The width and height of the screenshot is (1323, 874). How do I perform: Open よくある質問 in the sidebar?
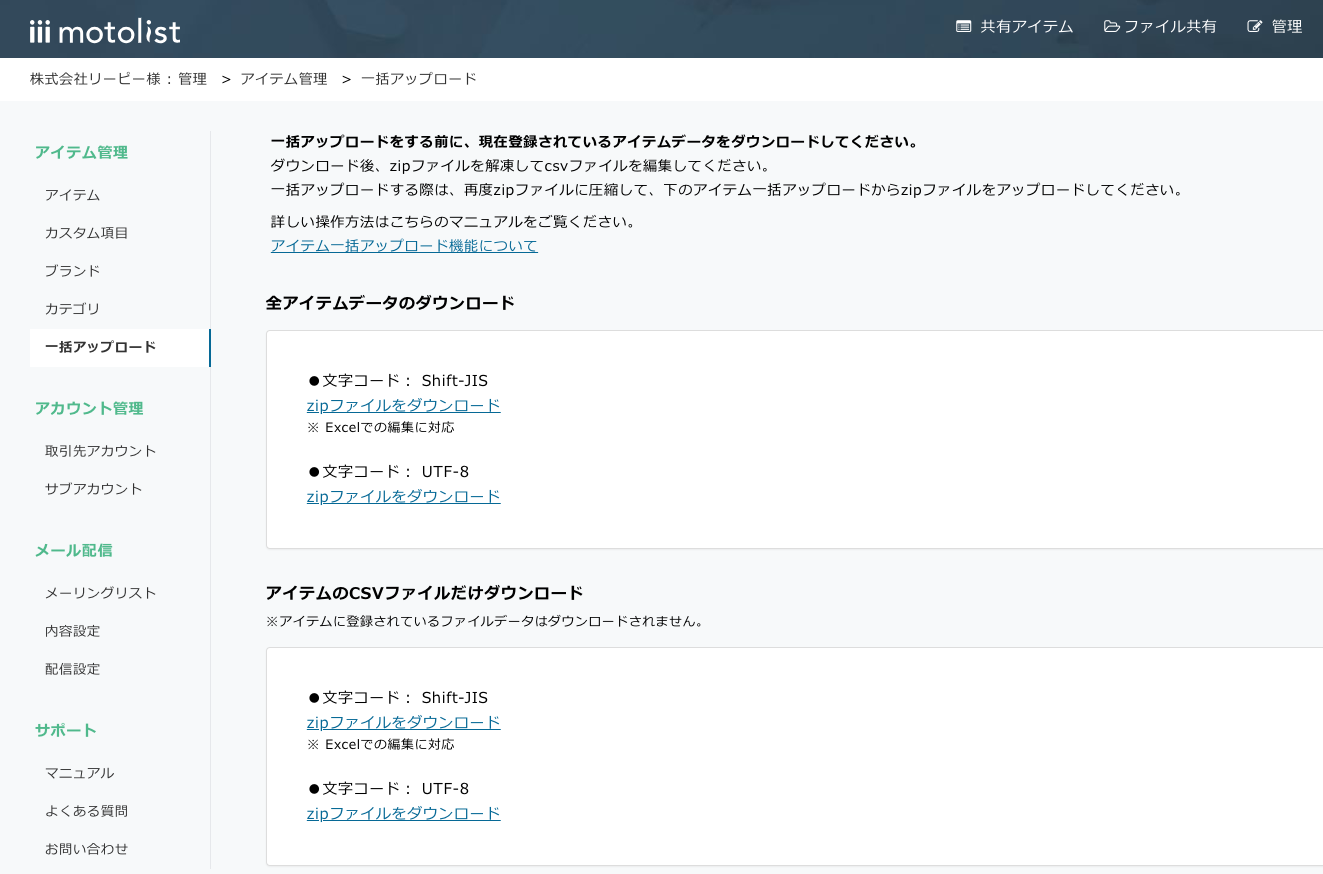click(86, 811)
